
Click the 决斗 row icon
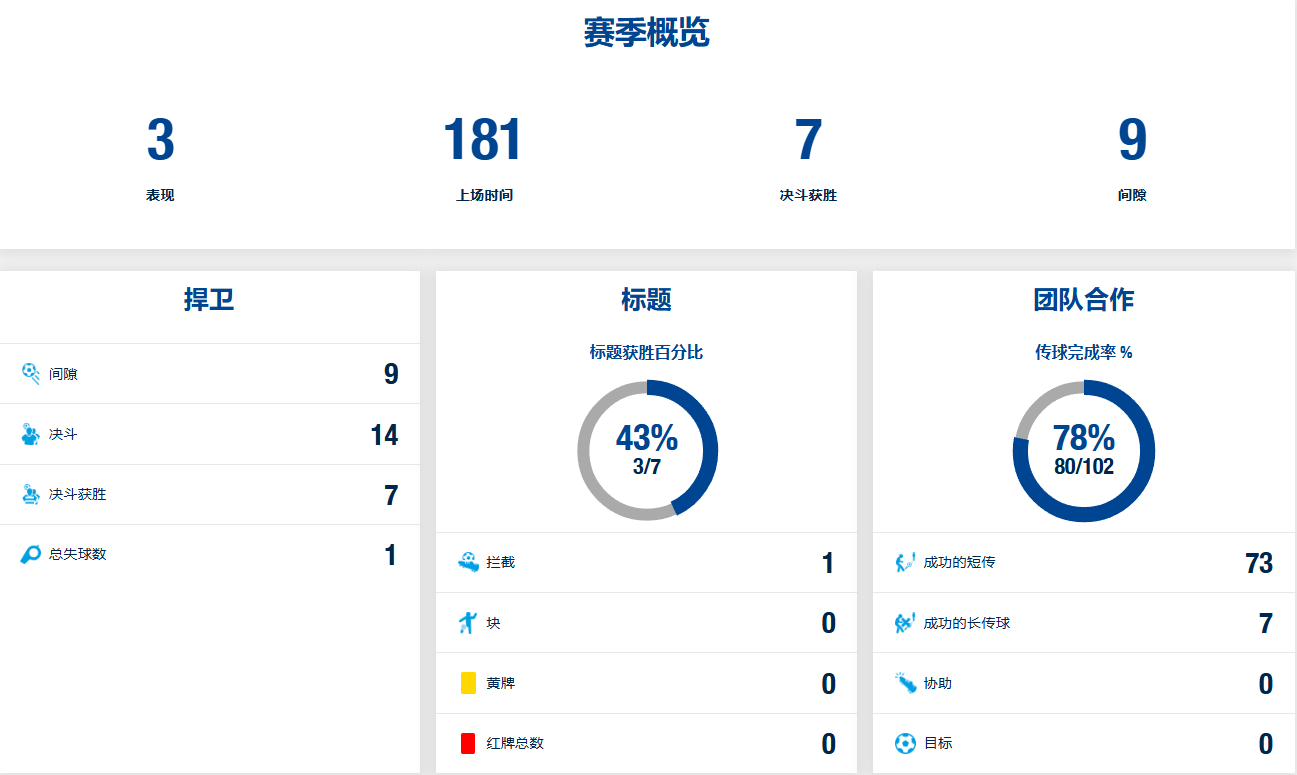tap(30, 434)
